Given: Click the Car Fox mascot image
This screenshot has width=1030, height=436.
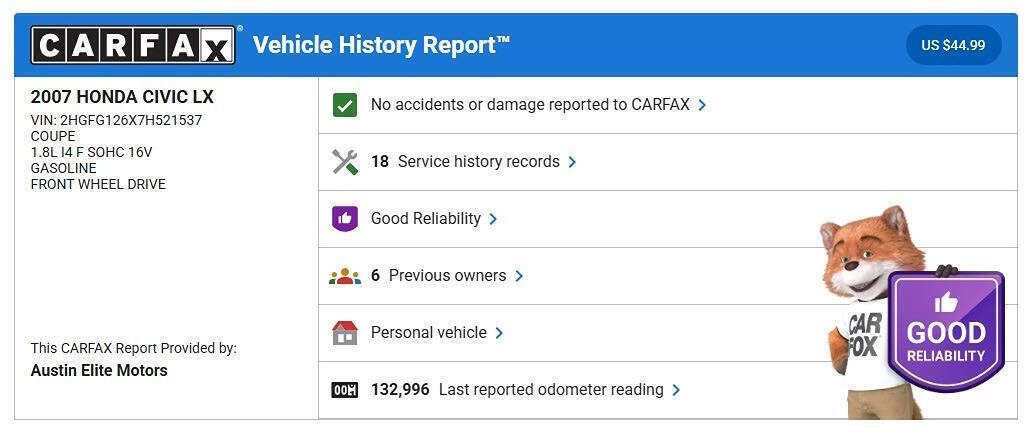Looking at the screenshot, I should [858, 300].
